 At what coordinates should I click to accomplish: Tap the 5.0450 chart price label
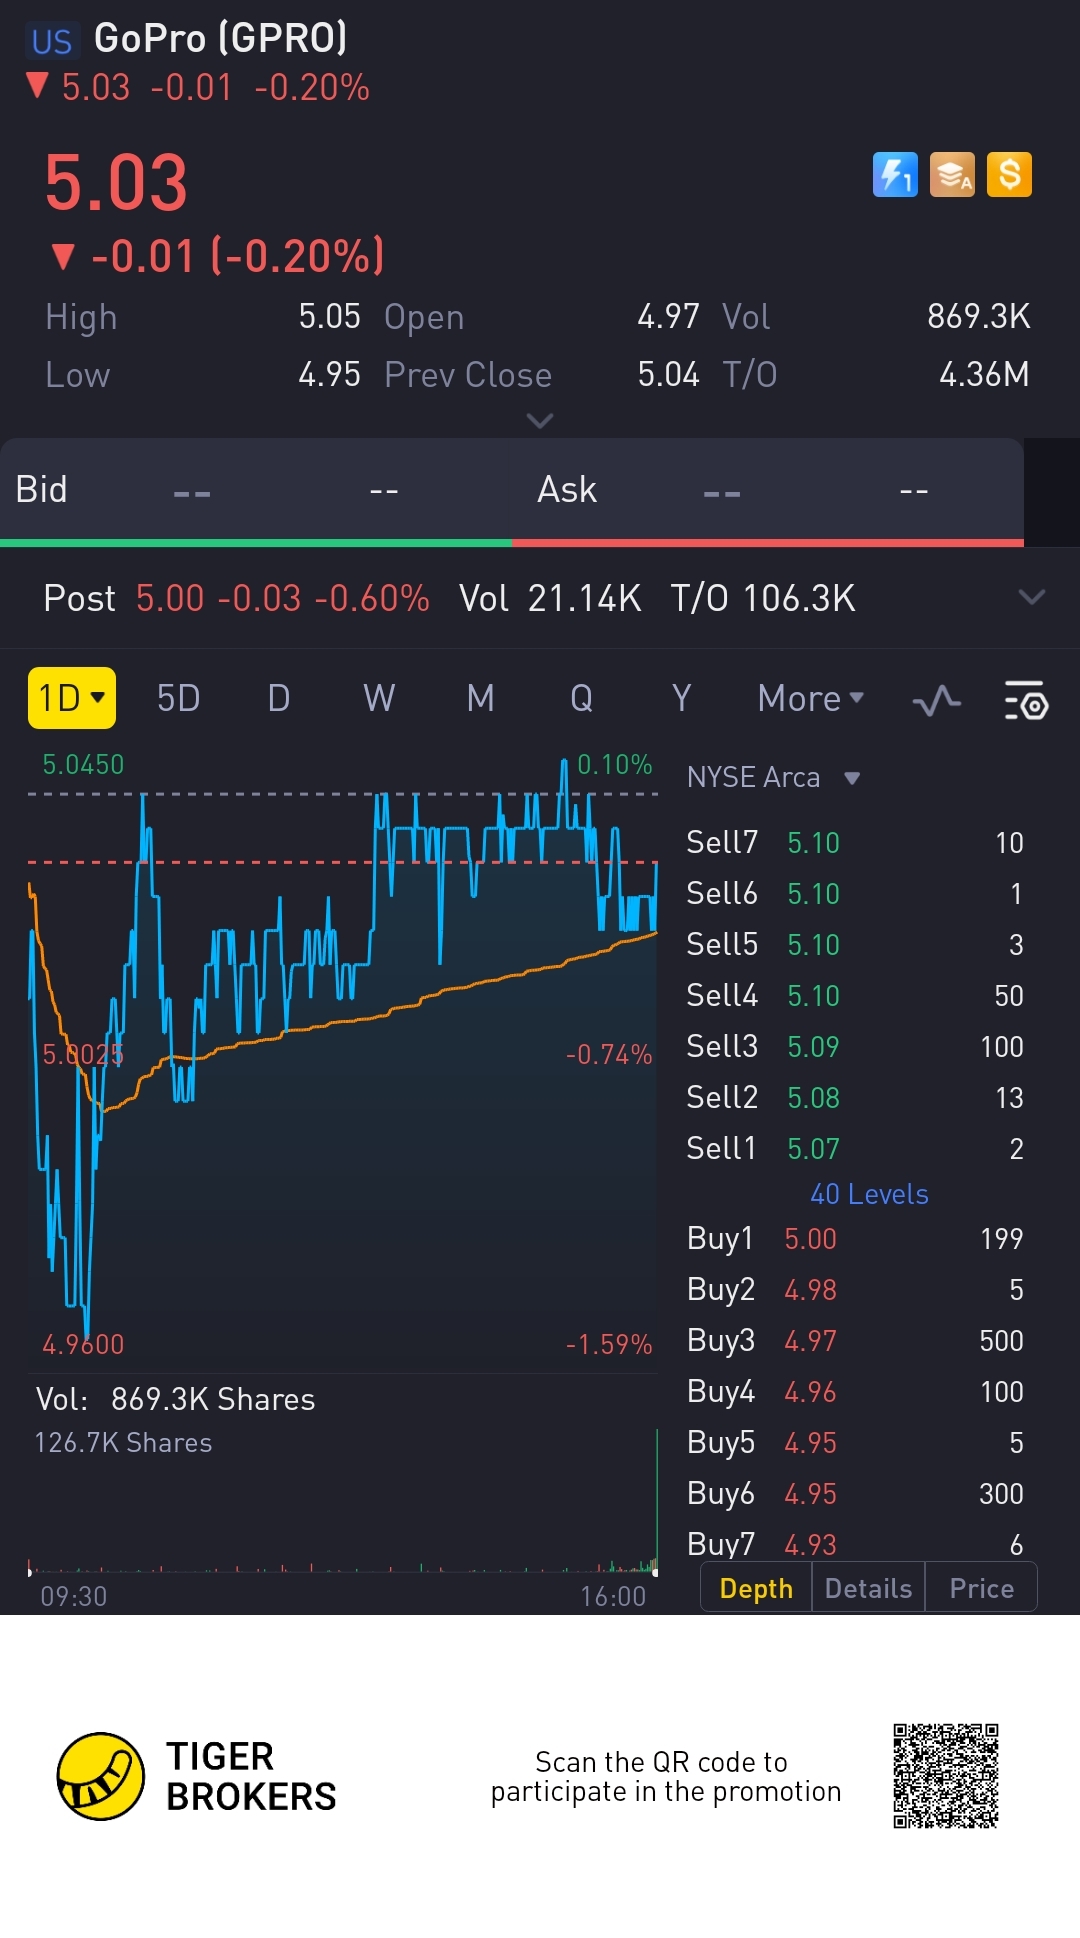coord(83,765)
